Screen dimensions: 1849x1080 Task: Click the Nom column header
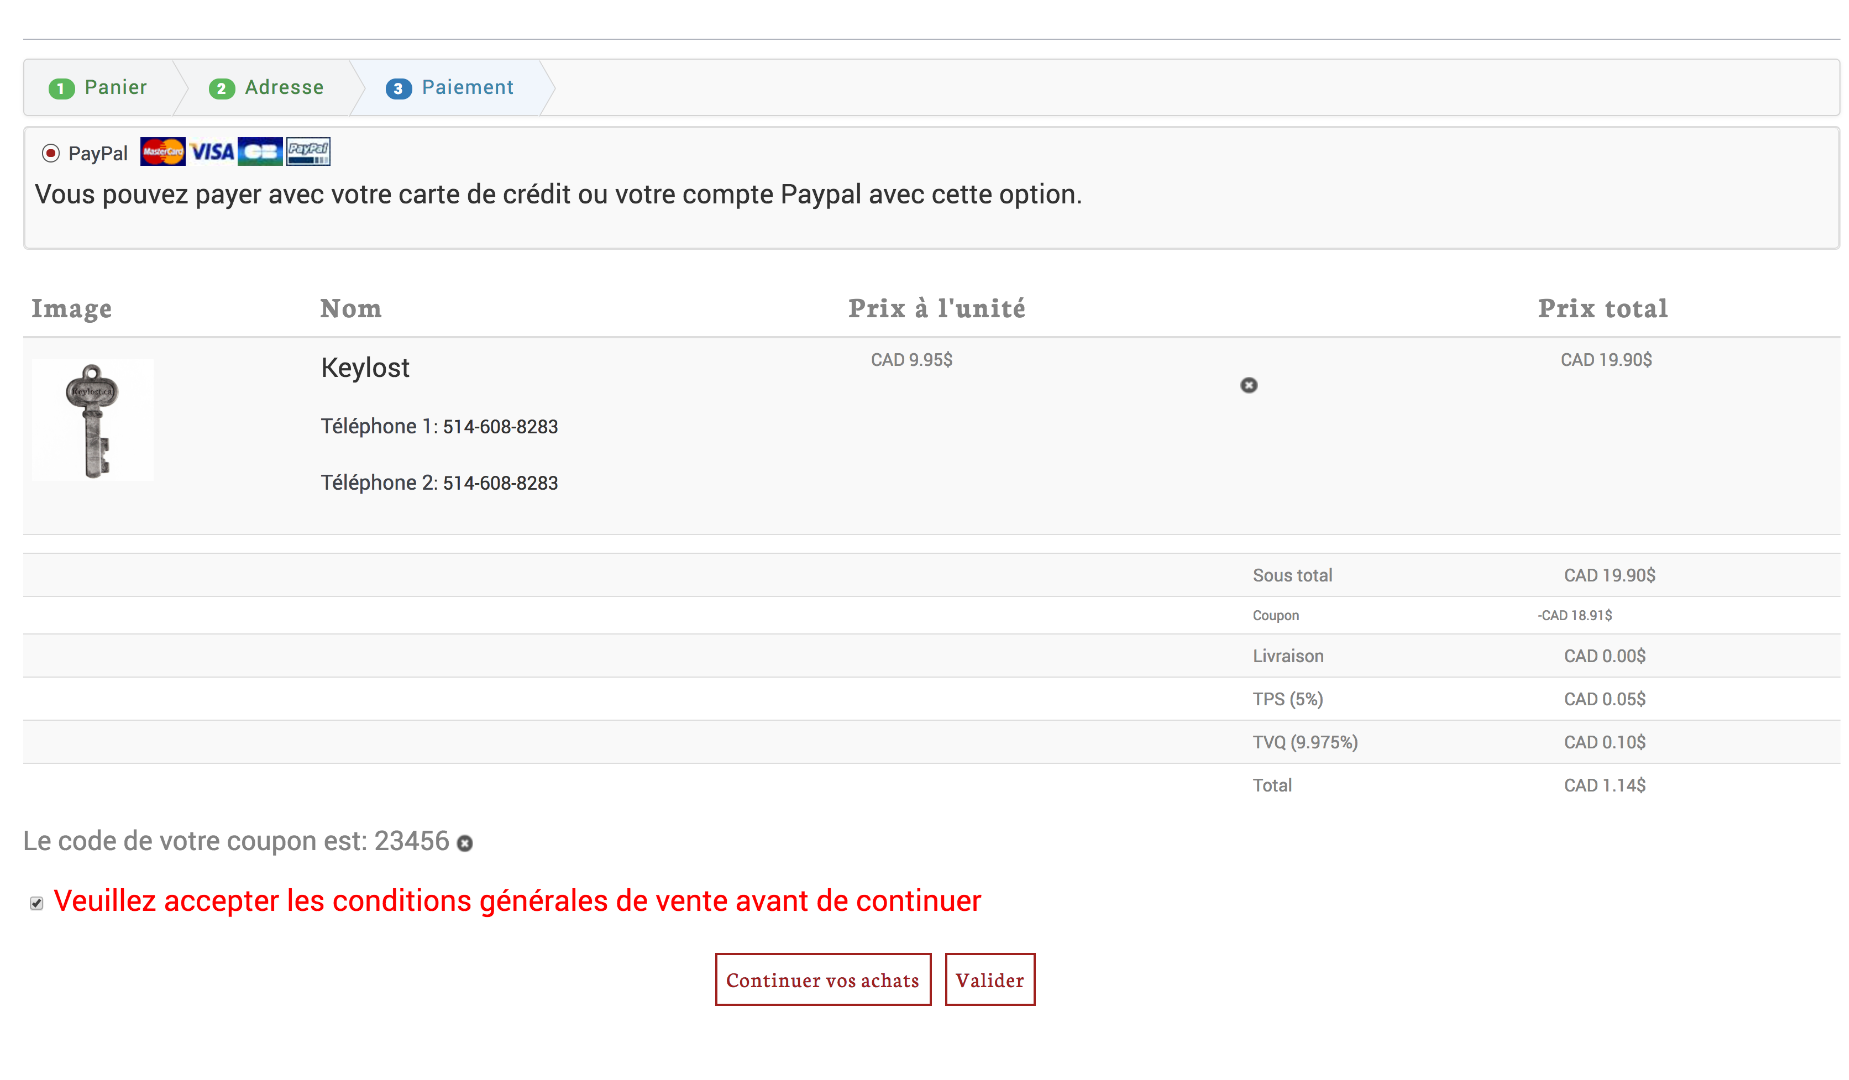click(350, 309)
